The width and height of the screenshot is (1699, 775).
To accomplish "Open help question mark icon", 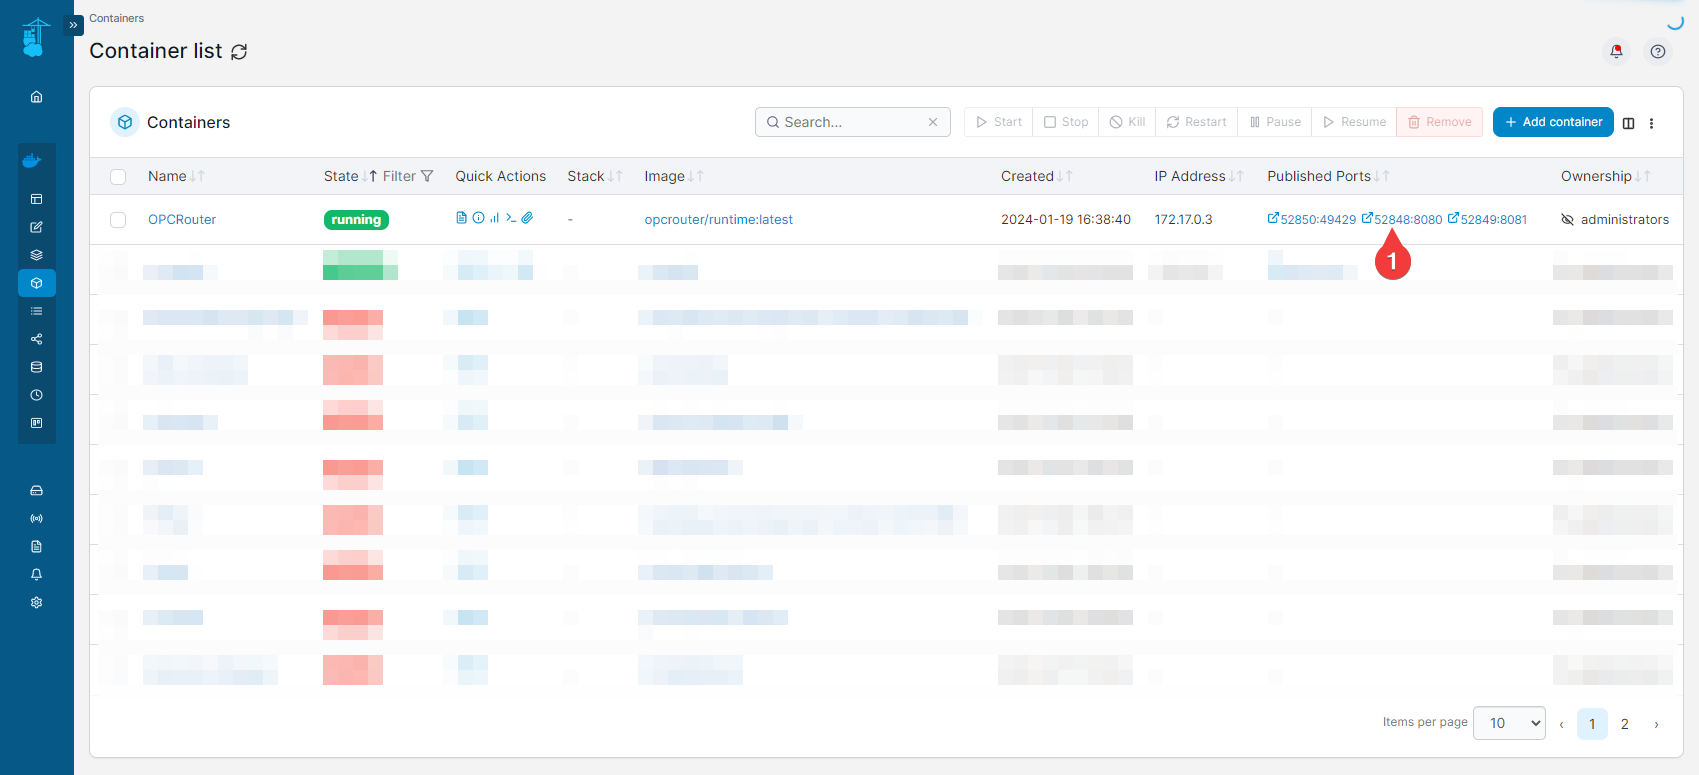I will pyautogui.click(x=1658, y=51).
